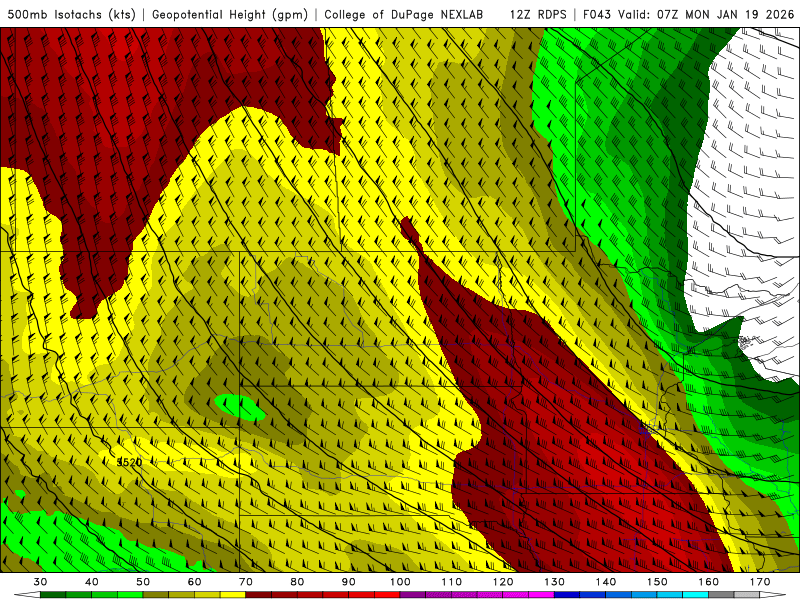
Task: Click the 130 value on the color scale
Action: point(555,582)
